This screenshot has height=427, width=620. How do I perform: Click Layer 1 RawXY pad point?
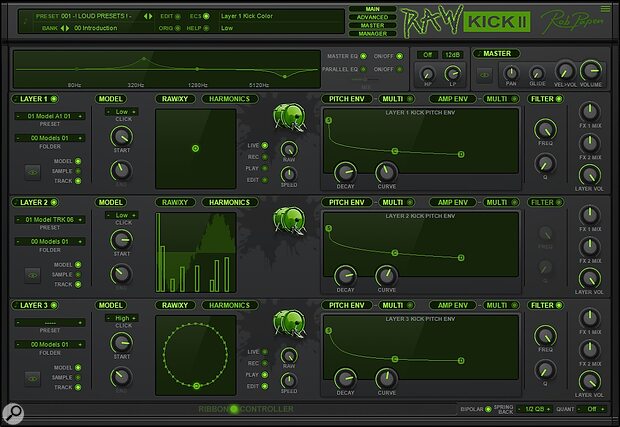[195, 149]
